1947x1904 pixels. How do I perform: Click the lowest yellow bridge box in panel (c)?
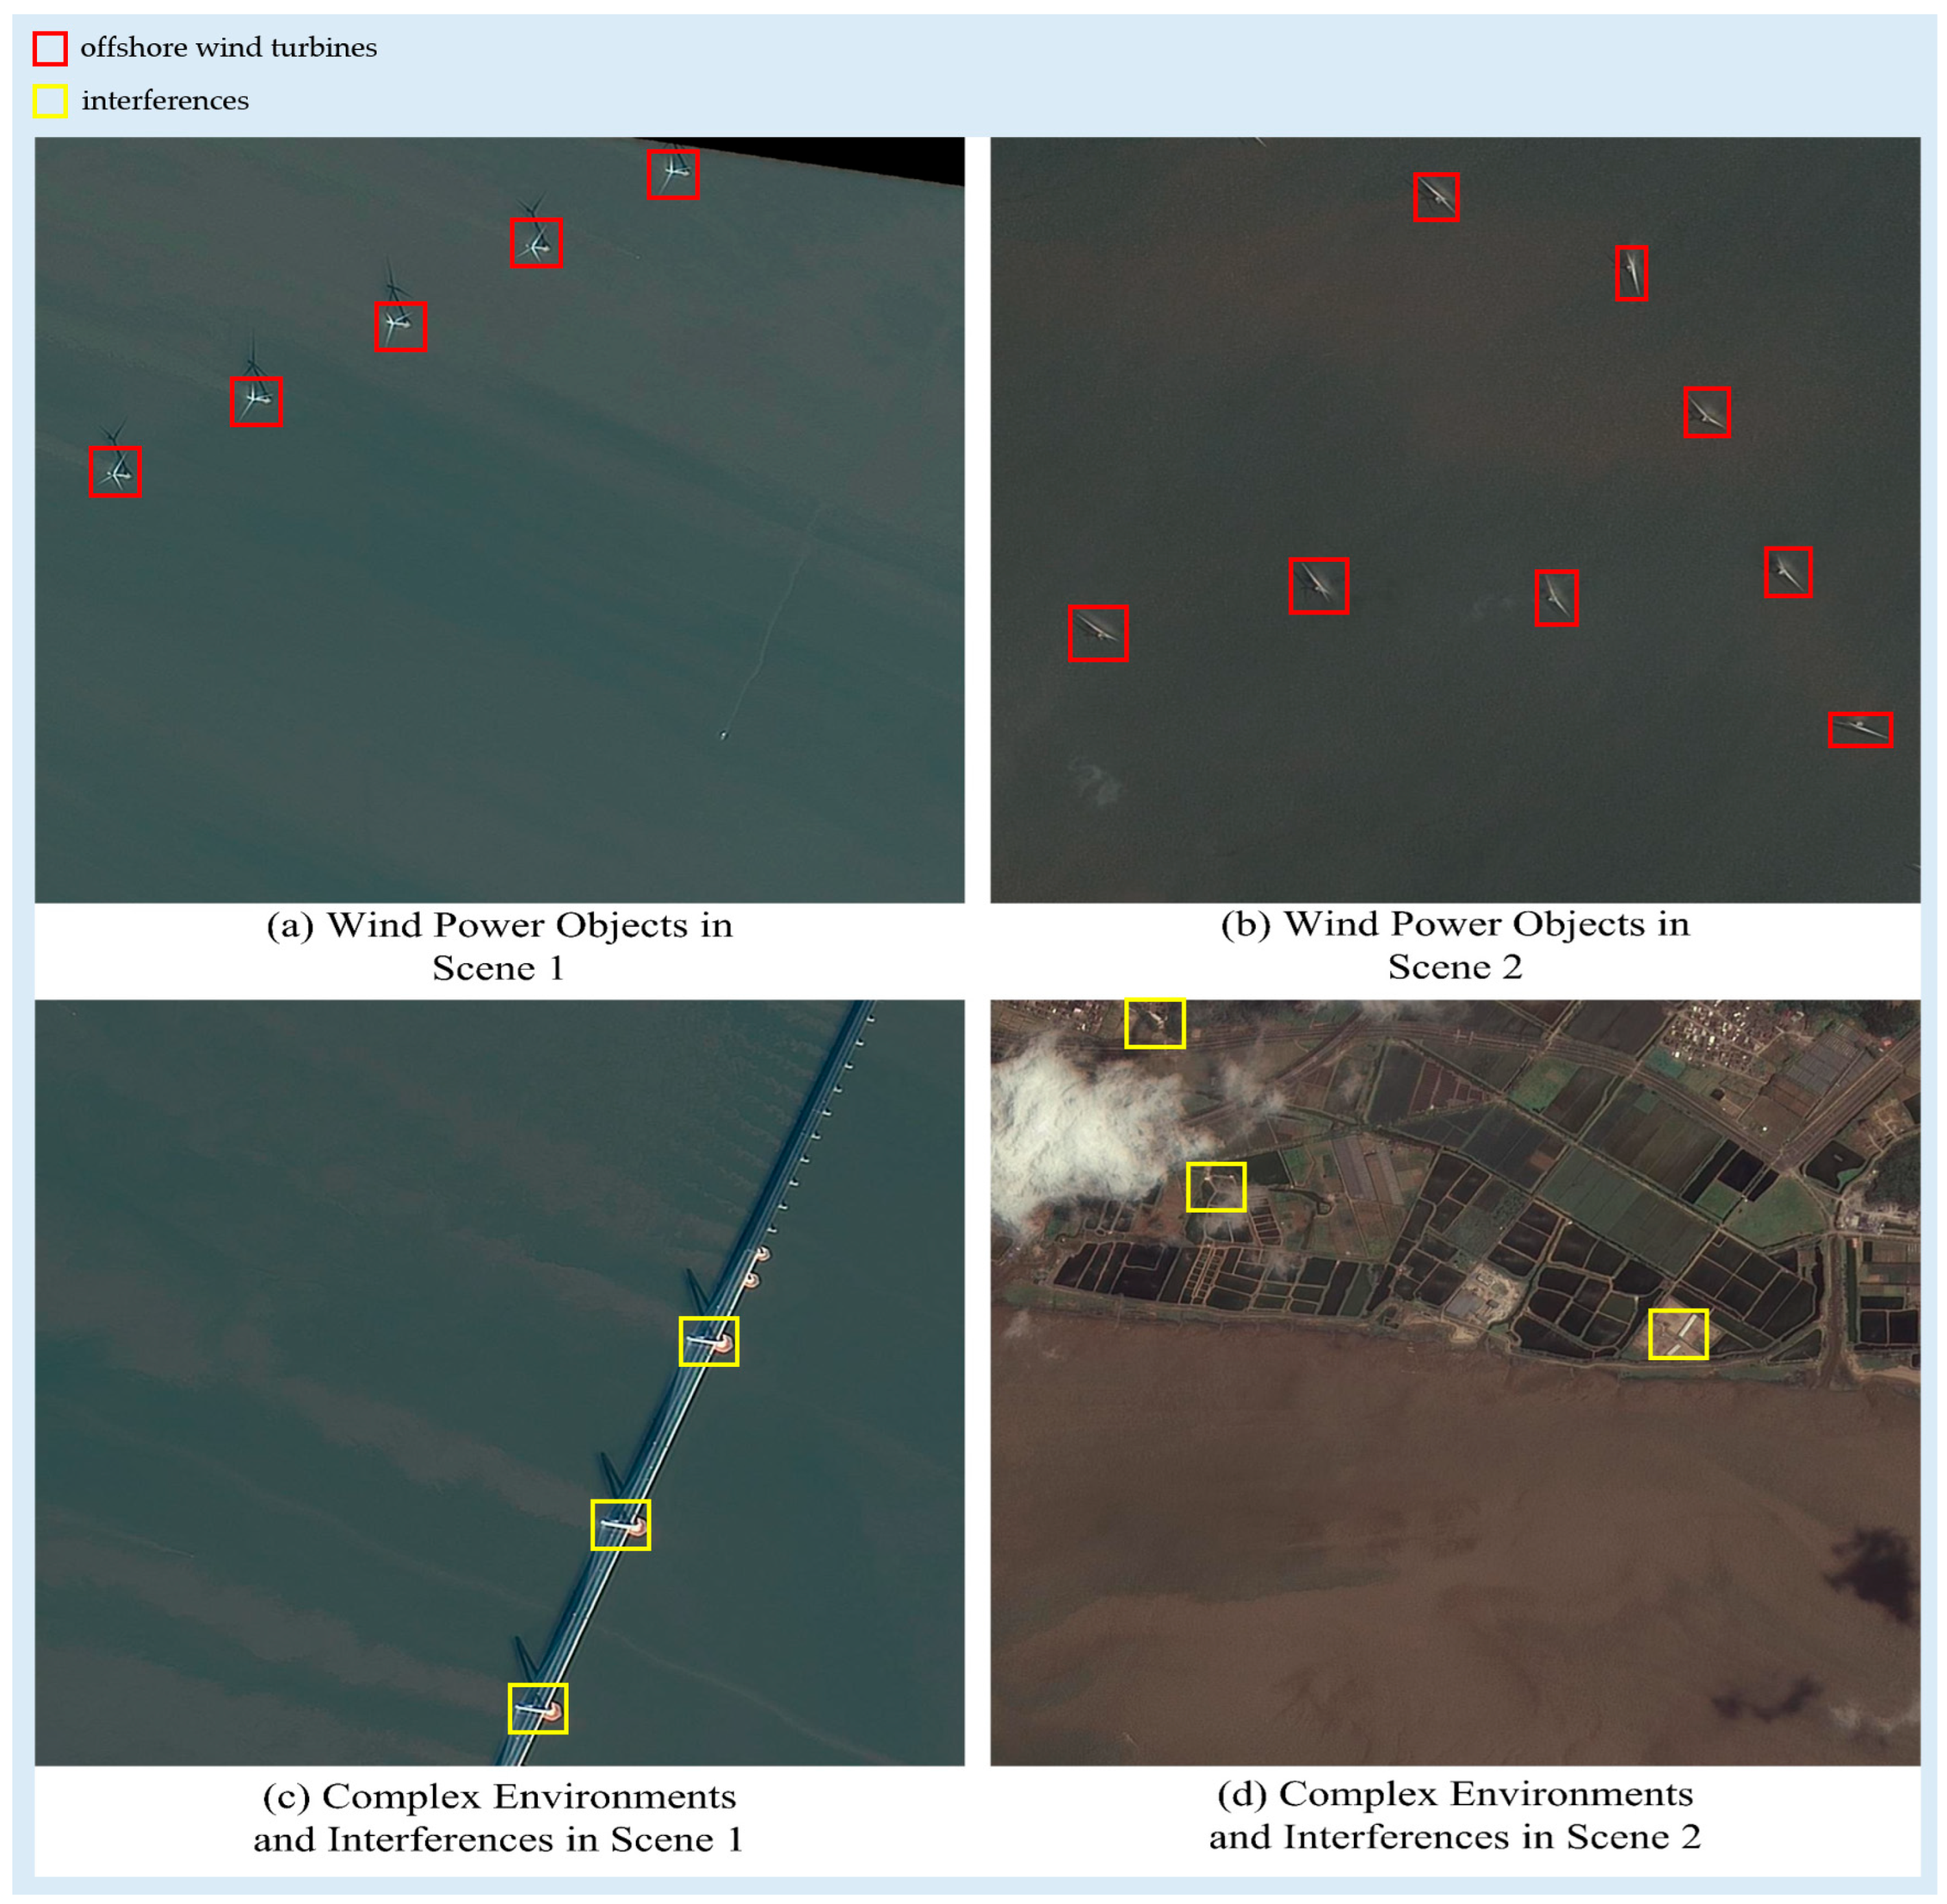538,1708
